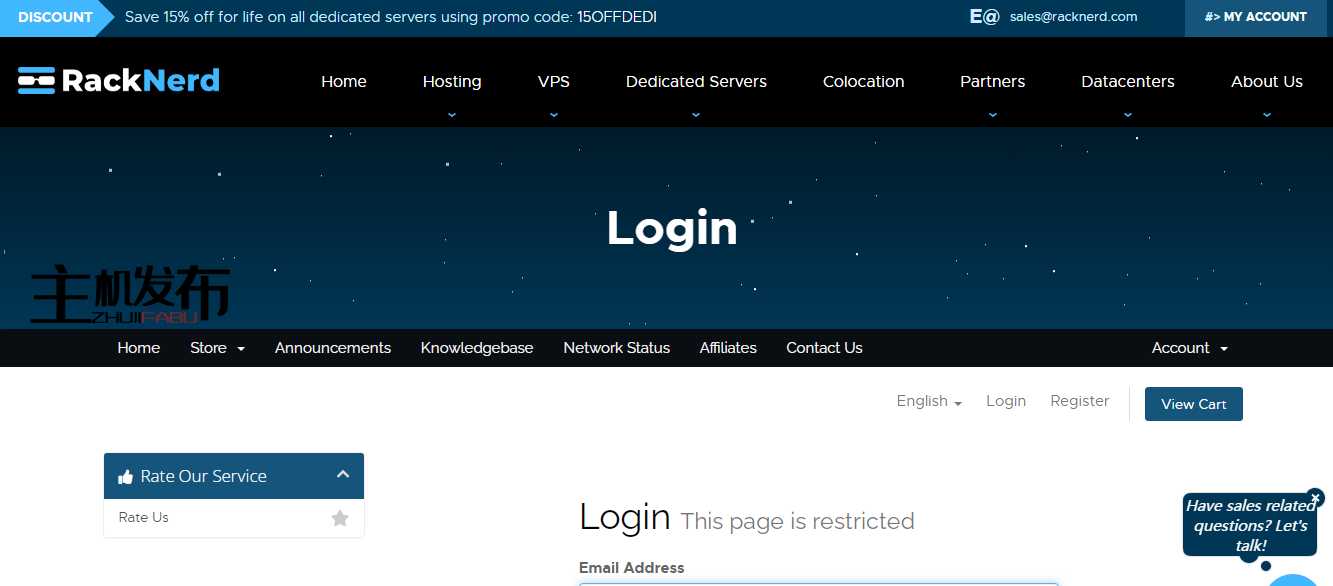Go to Colocation page

863,82
